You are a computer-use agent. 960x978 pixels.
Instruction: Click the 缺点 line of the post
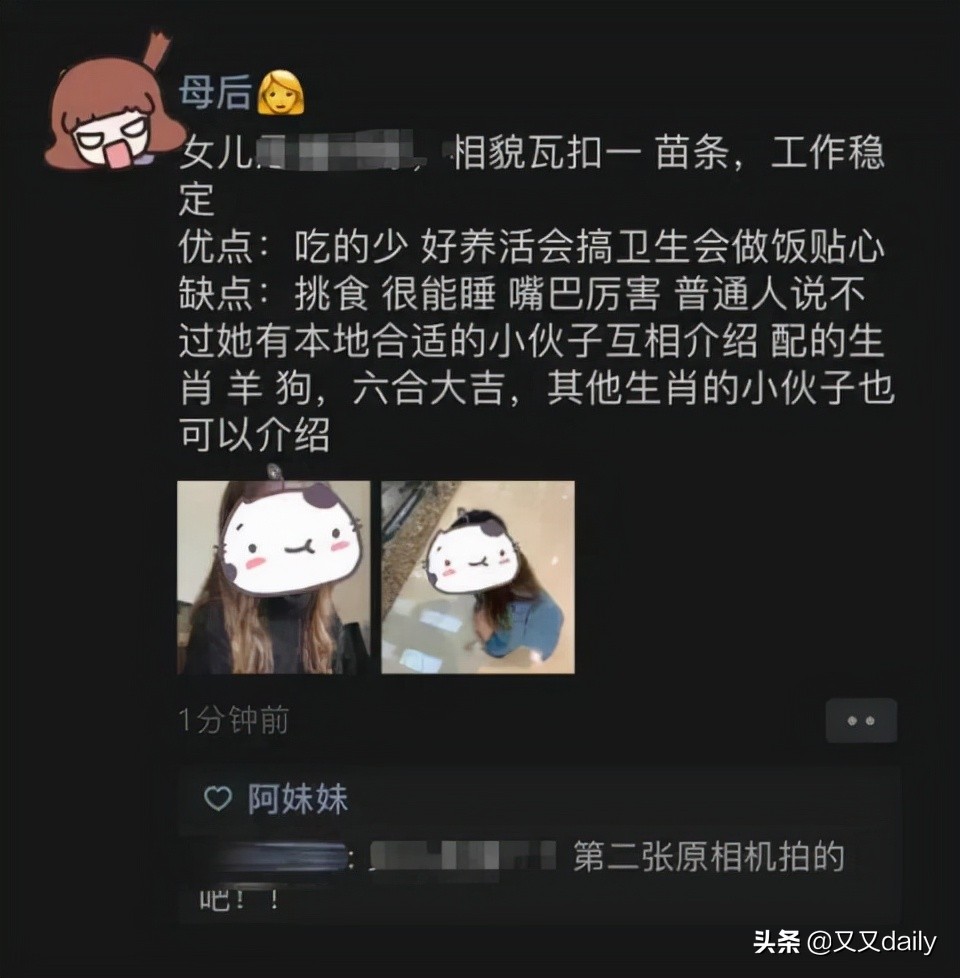[523, 293]
